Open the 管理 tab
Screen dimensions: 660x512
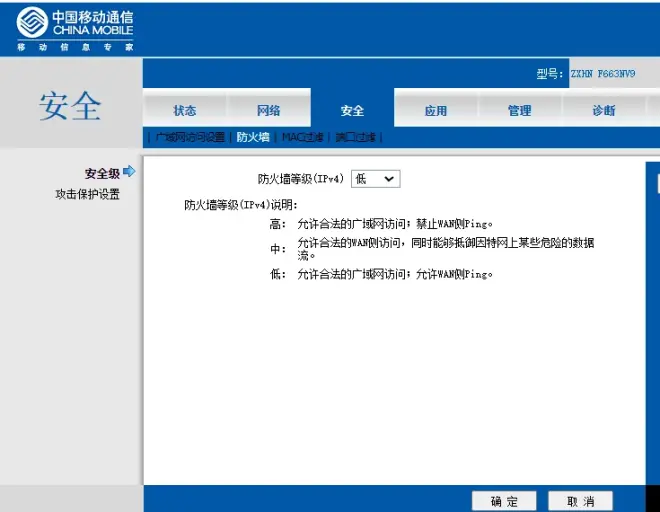click(519, 111)
